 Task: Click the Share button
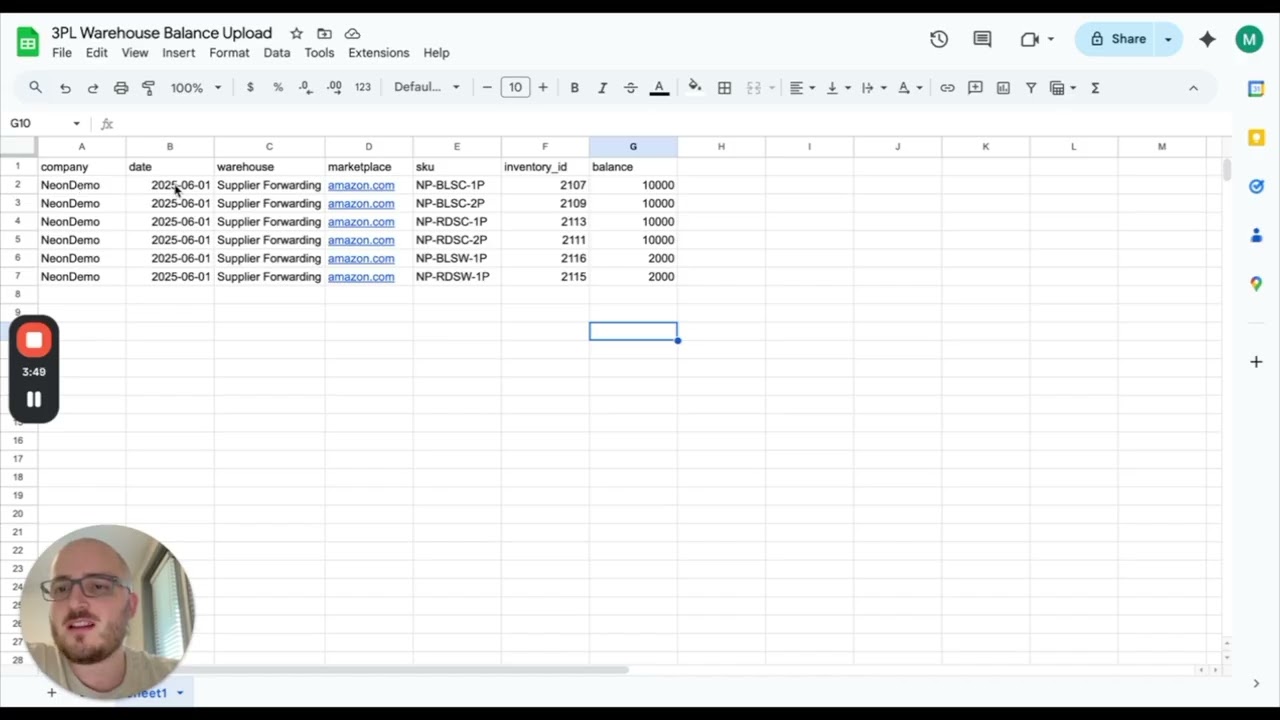point(1117,39)
